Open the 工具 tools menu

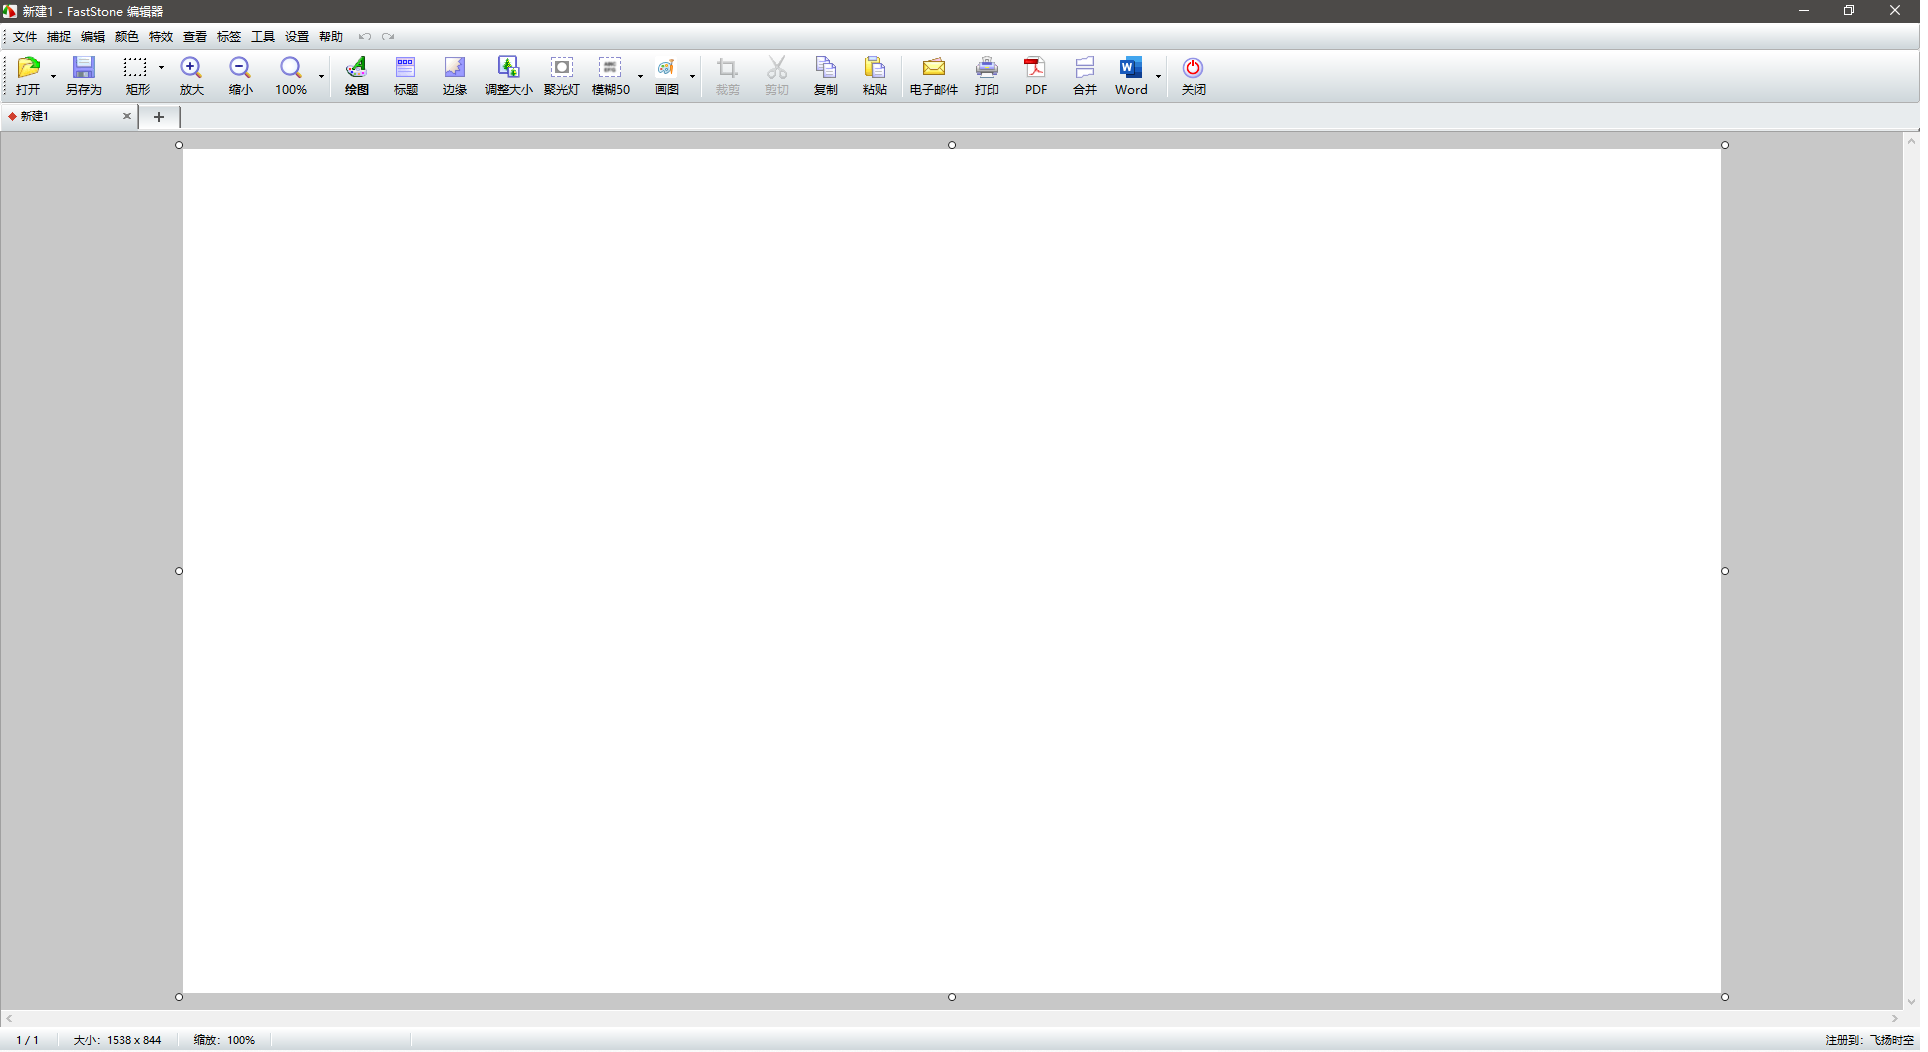(x=263, y=37)
